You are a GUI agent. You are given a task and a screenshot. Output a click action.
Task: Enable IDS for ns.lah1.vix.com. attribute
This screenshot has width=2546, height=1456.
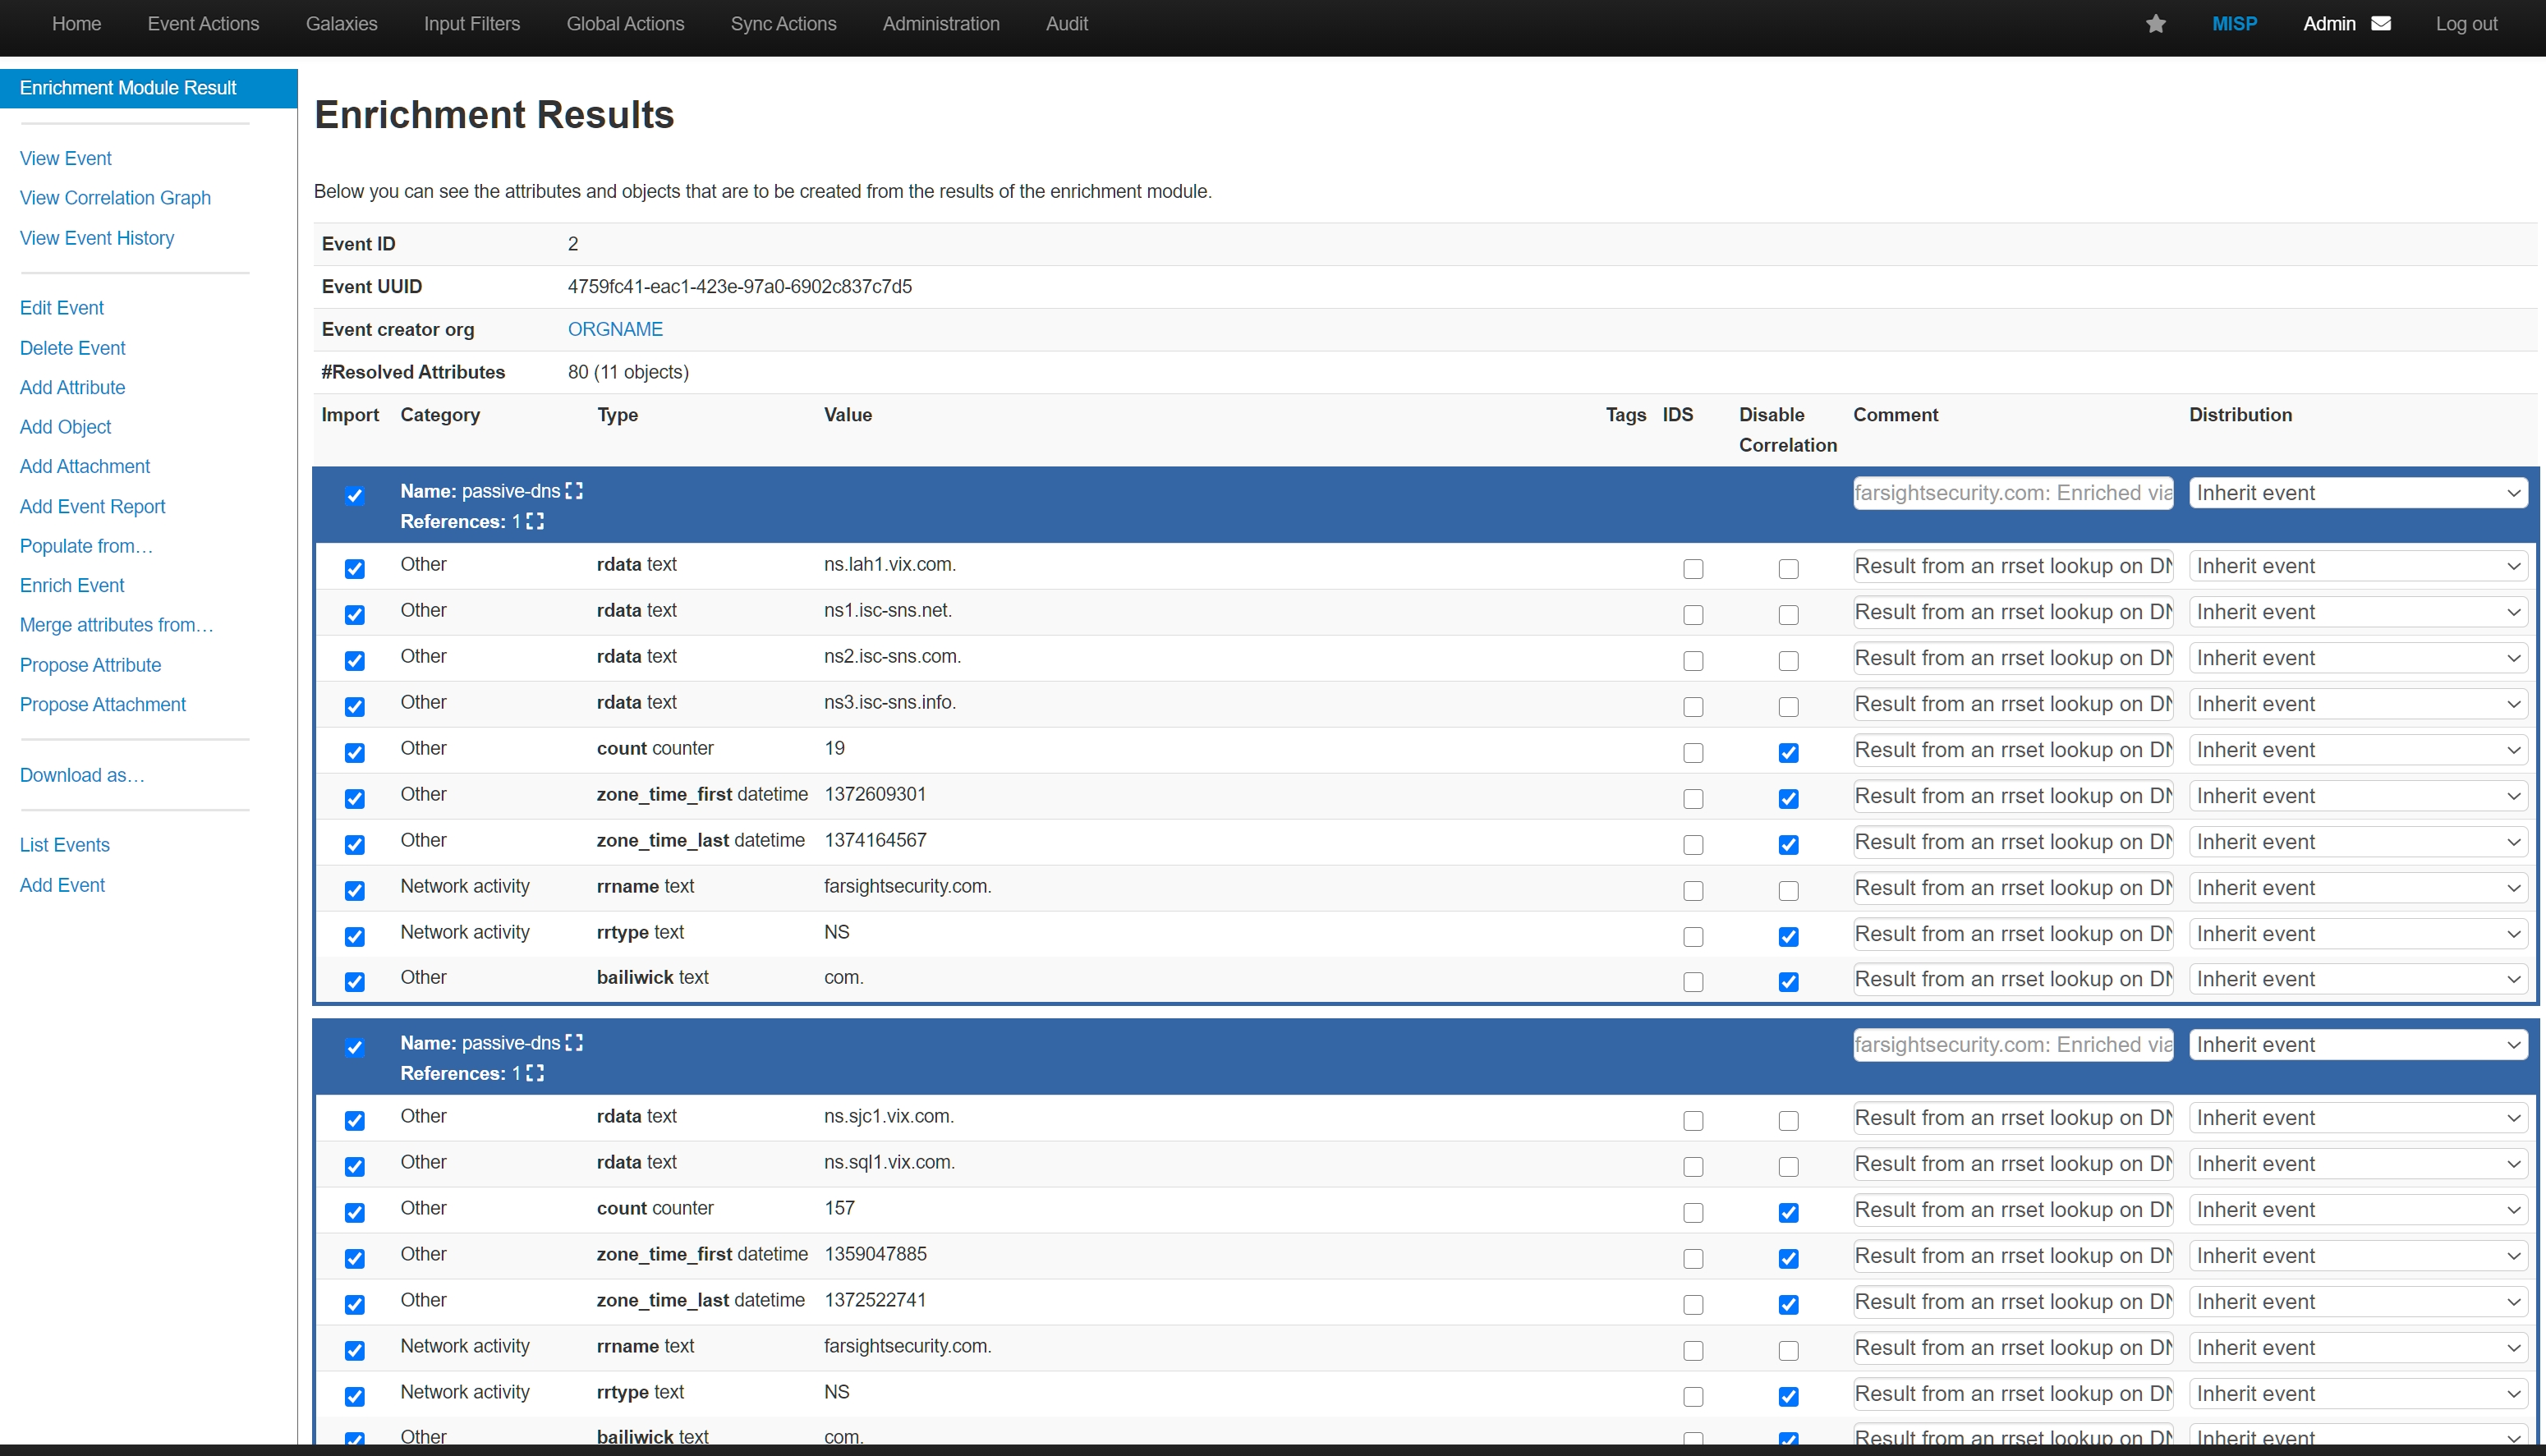pos(1692,569)
